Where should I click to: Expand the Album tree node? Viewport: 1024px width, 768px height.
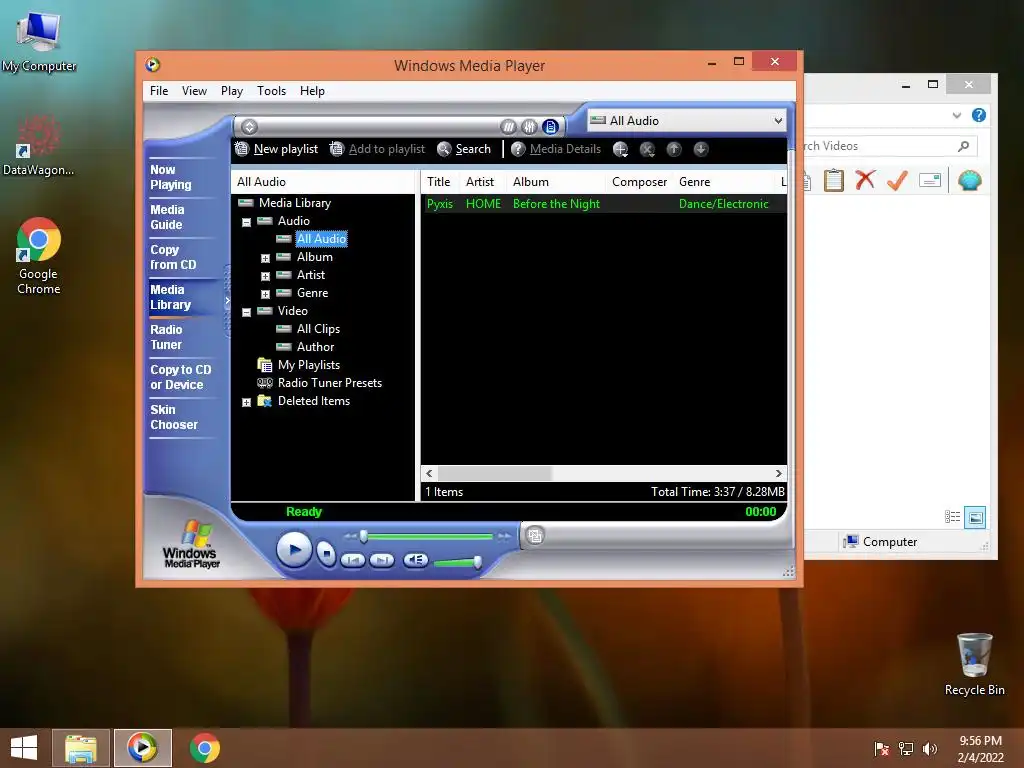tap(265, 258)
